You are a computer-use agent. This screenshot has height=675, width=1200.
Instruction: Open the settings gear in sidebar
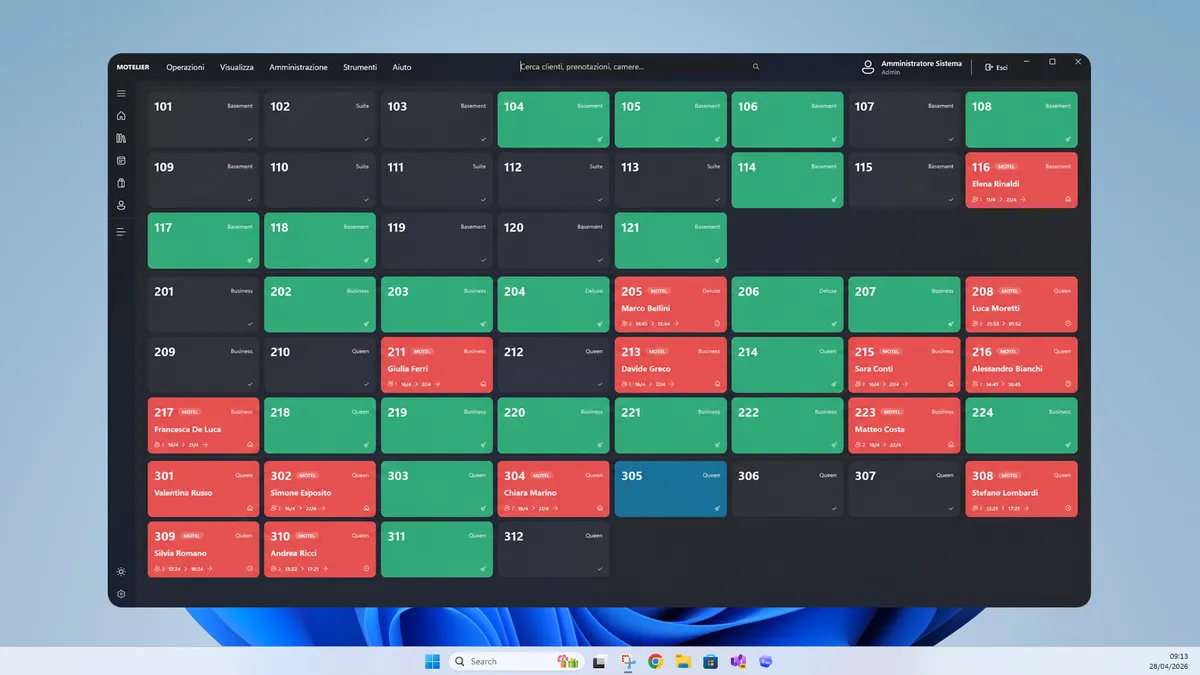point(121,594)
